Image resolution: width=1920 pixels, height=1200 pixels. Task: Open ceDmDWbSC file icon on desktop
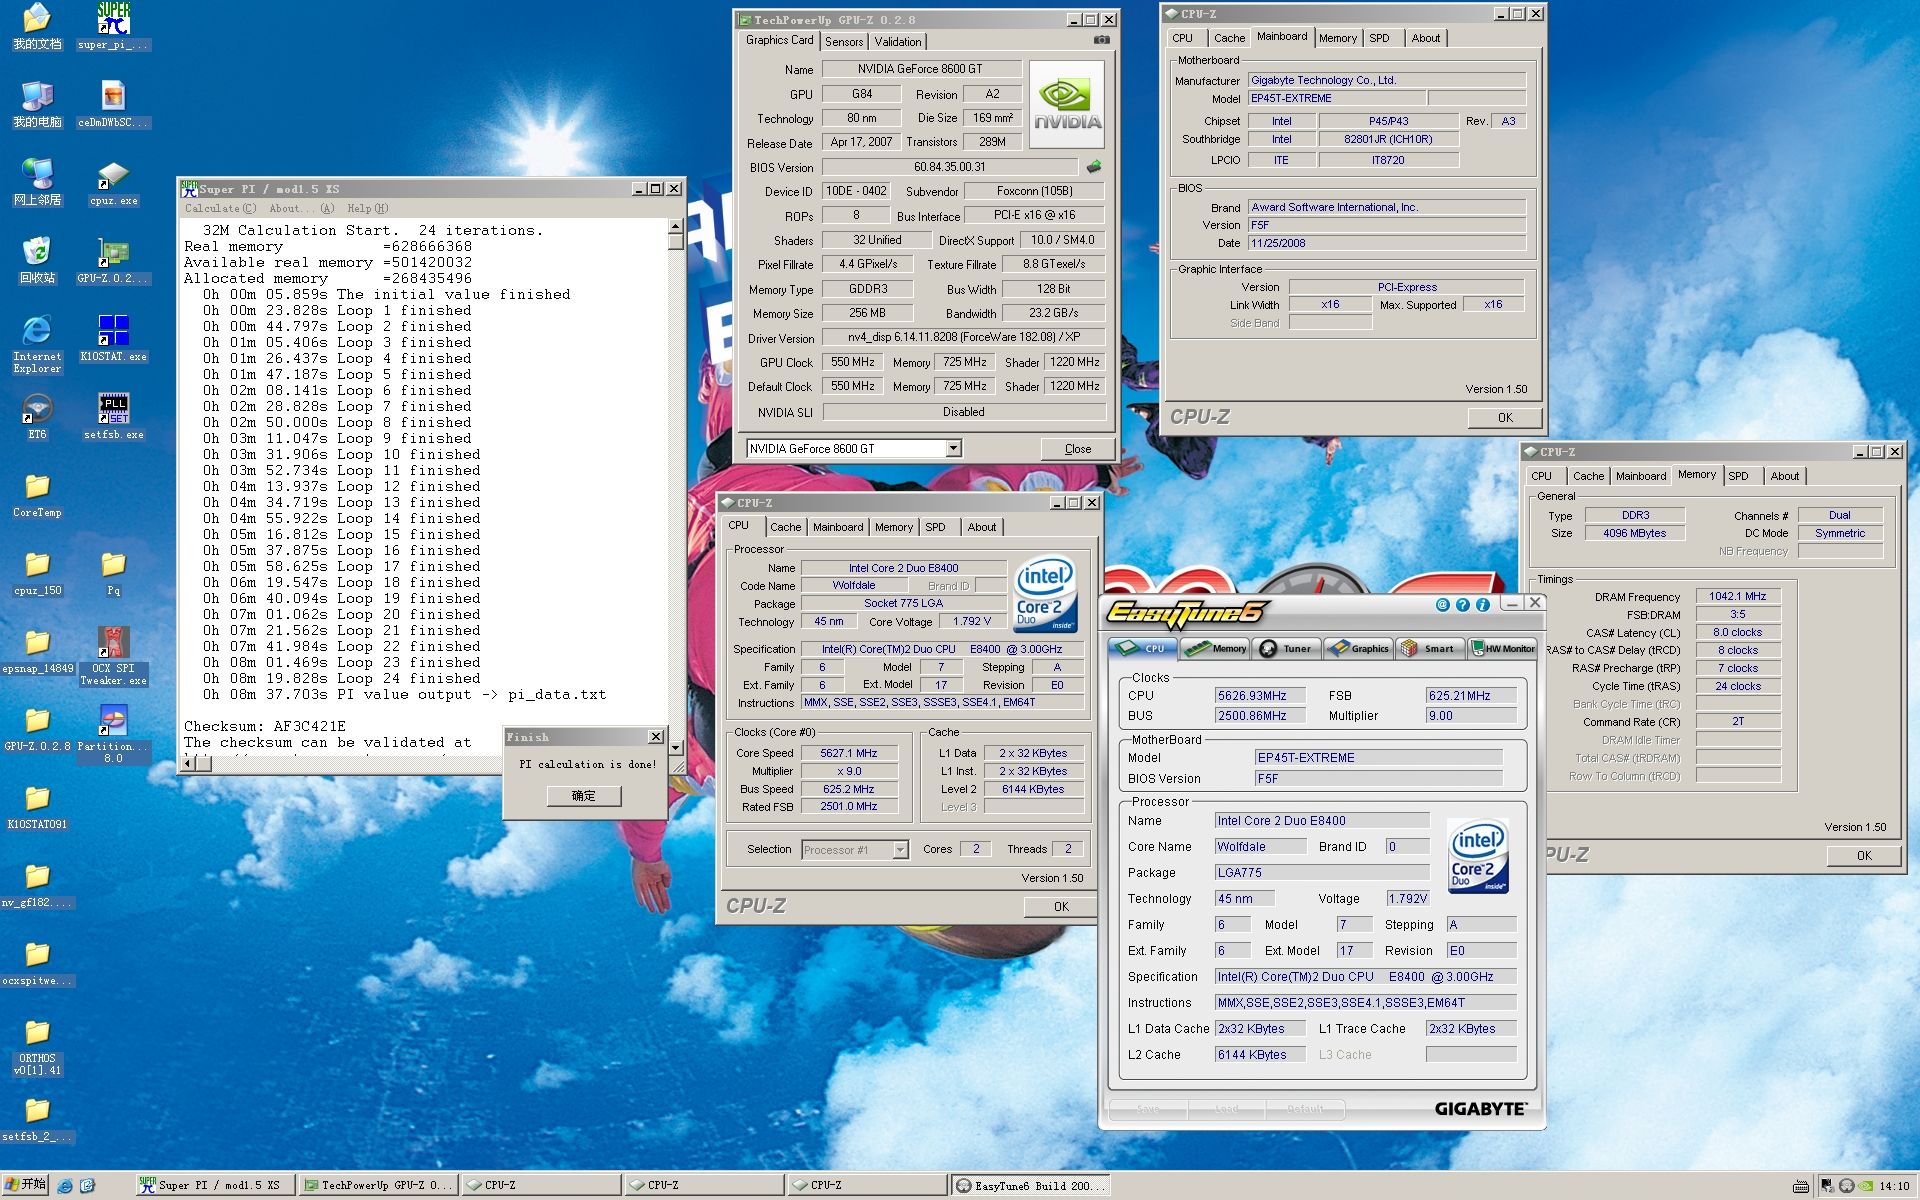113,104
